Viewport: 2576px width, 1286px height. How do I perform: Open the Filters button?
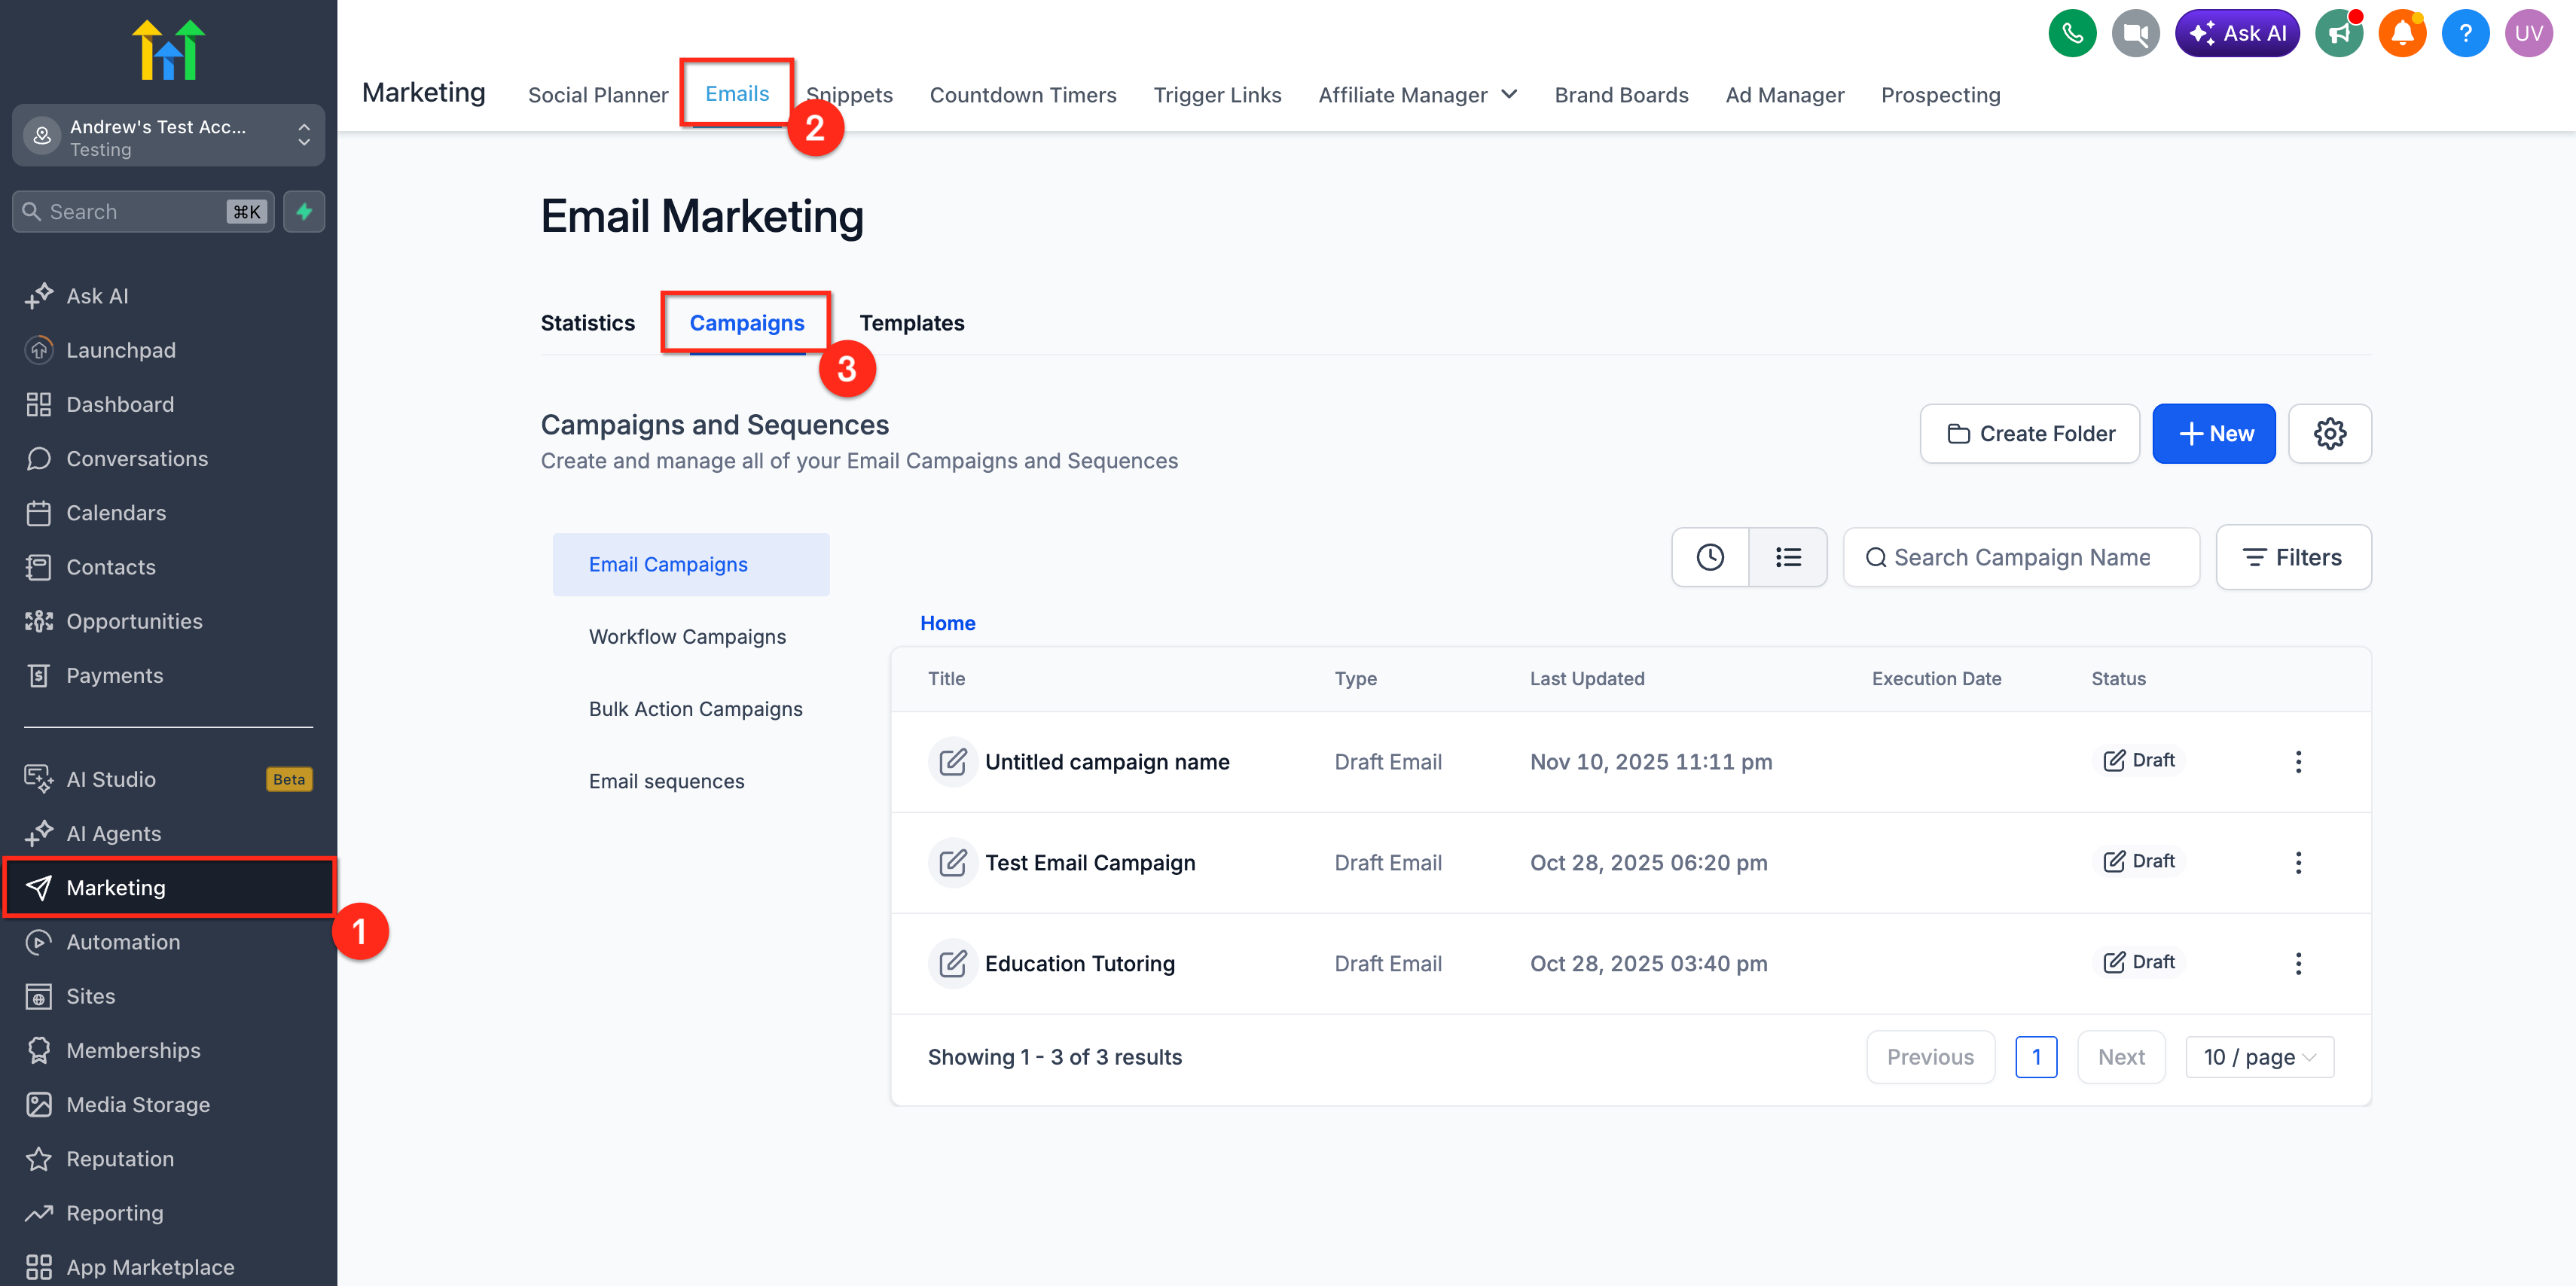pyautogui.click(x=2292, y=558)
